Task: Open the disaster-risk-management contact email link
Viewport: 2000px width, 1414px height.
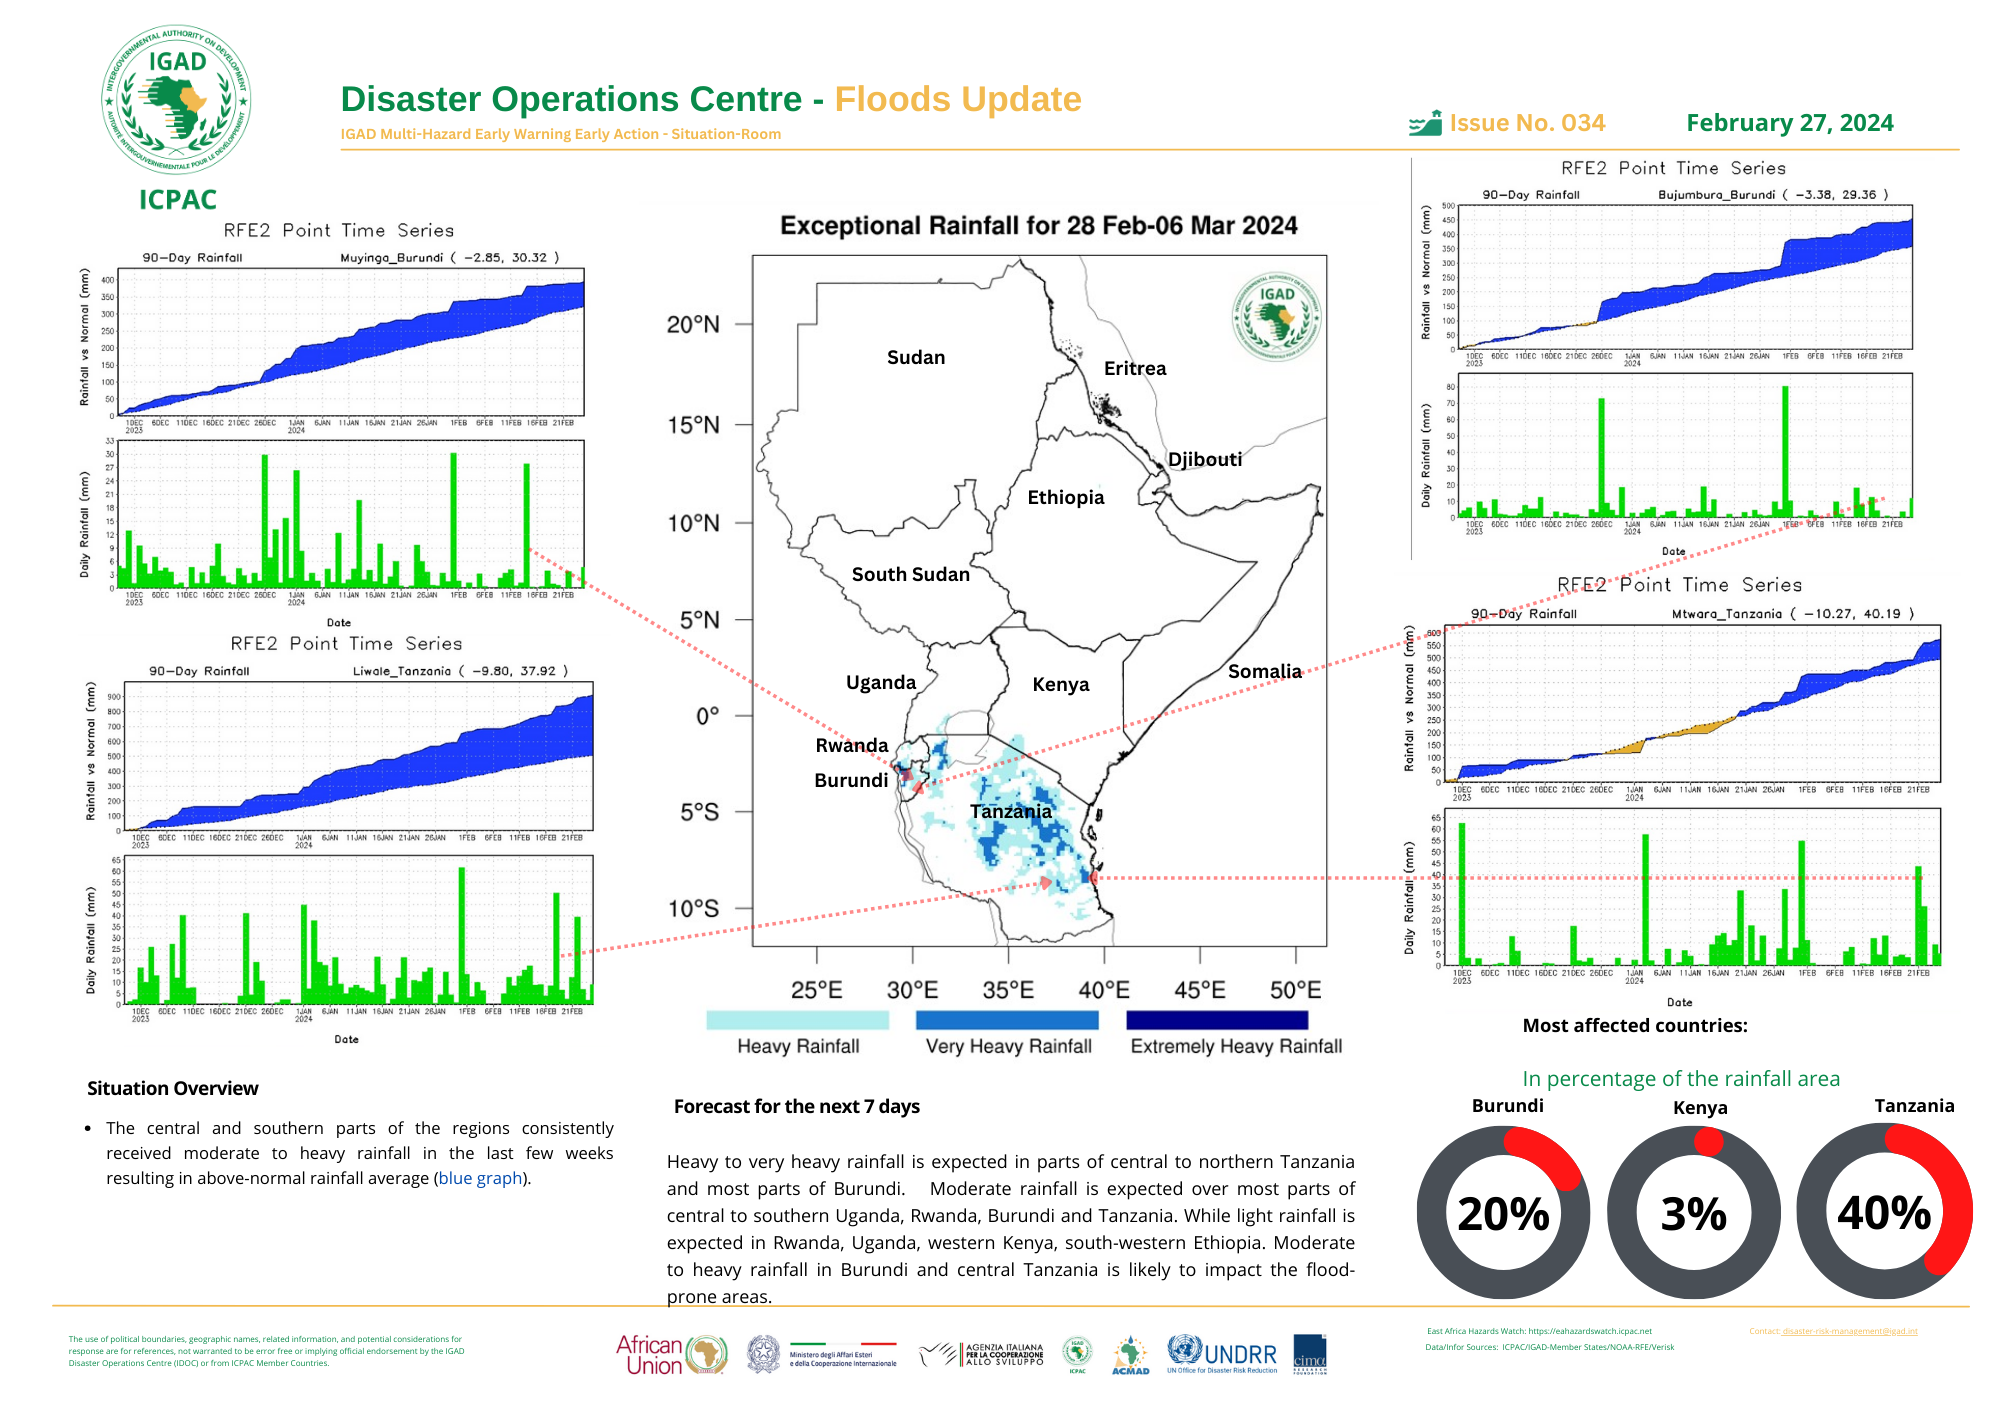Action: point(1849,1331)
